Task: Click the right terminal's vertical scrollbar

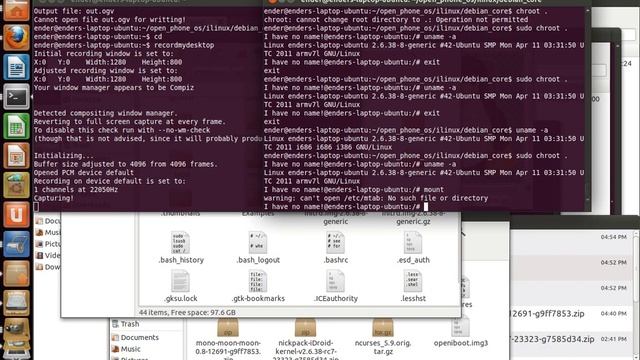Action: click(x=587, y=105)
